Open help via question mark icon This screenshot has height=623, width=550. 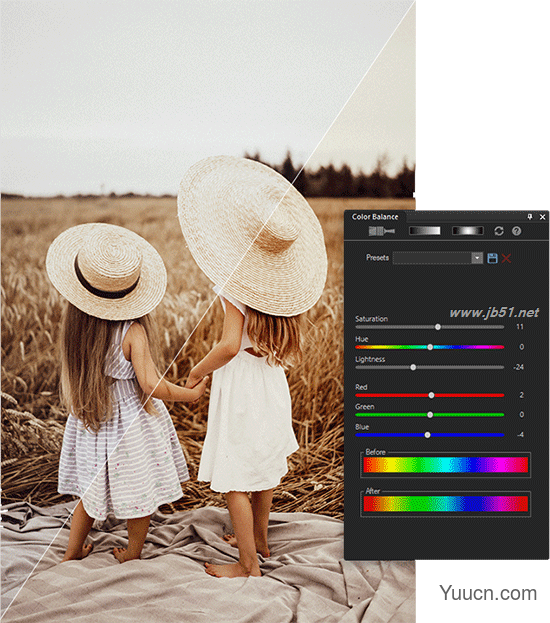[x=517, y=231]
